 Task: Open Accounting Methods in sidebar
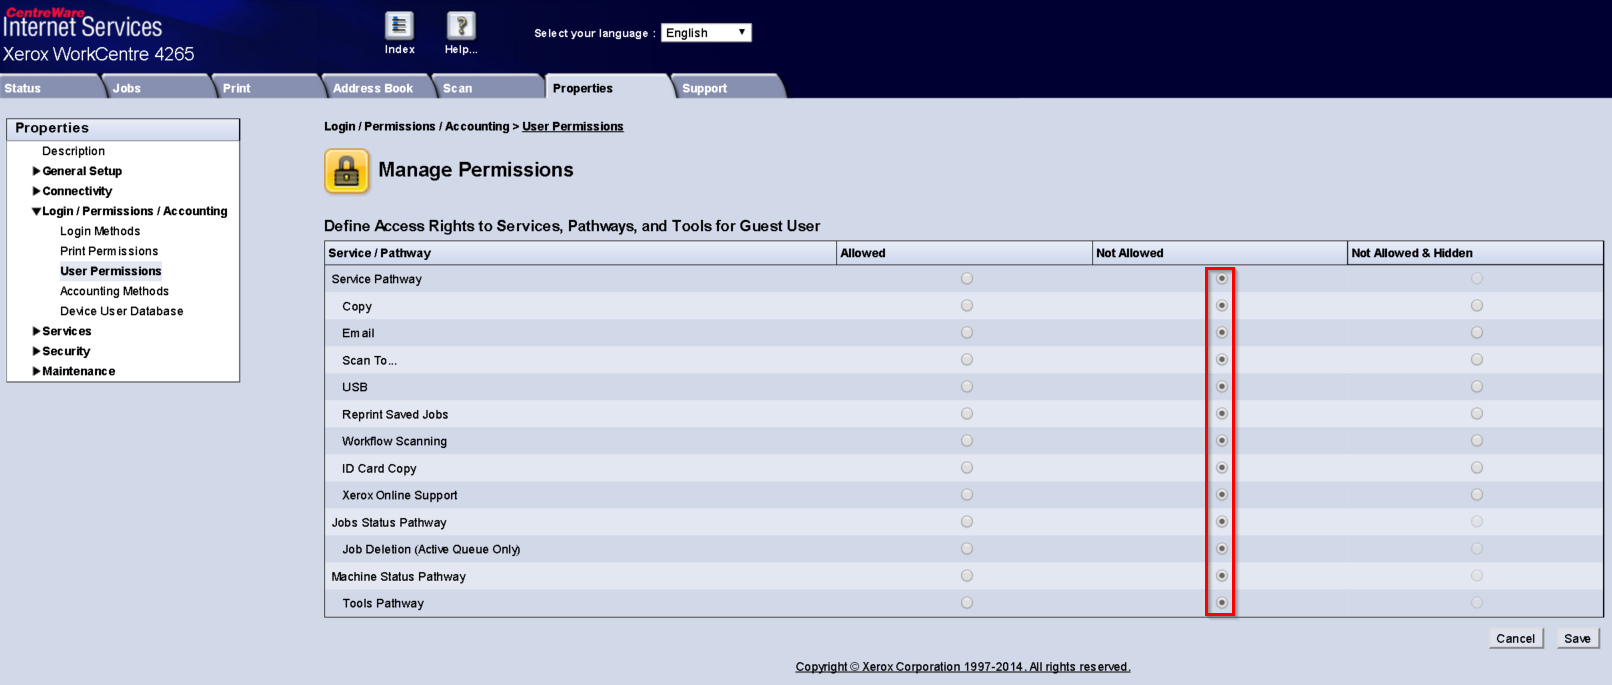pyautogui.click(x=114, y=291)
